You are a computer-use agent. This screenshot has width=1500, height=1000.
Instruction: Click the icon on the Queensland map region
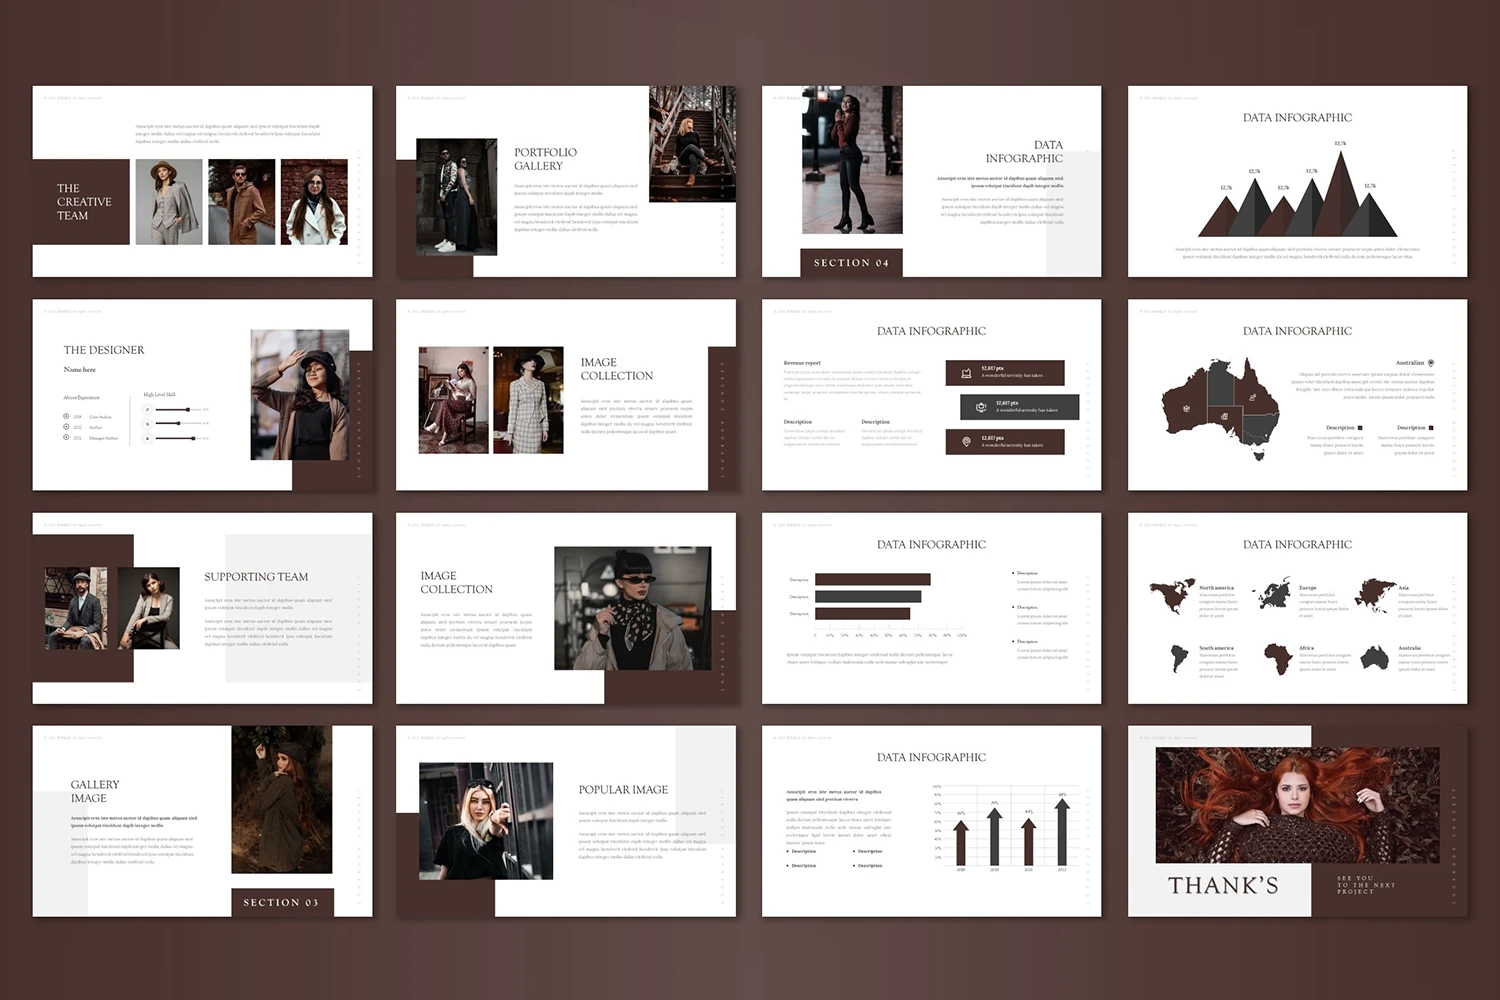pyautogui.click(x=1252, y=398)
